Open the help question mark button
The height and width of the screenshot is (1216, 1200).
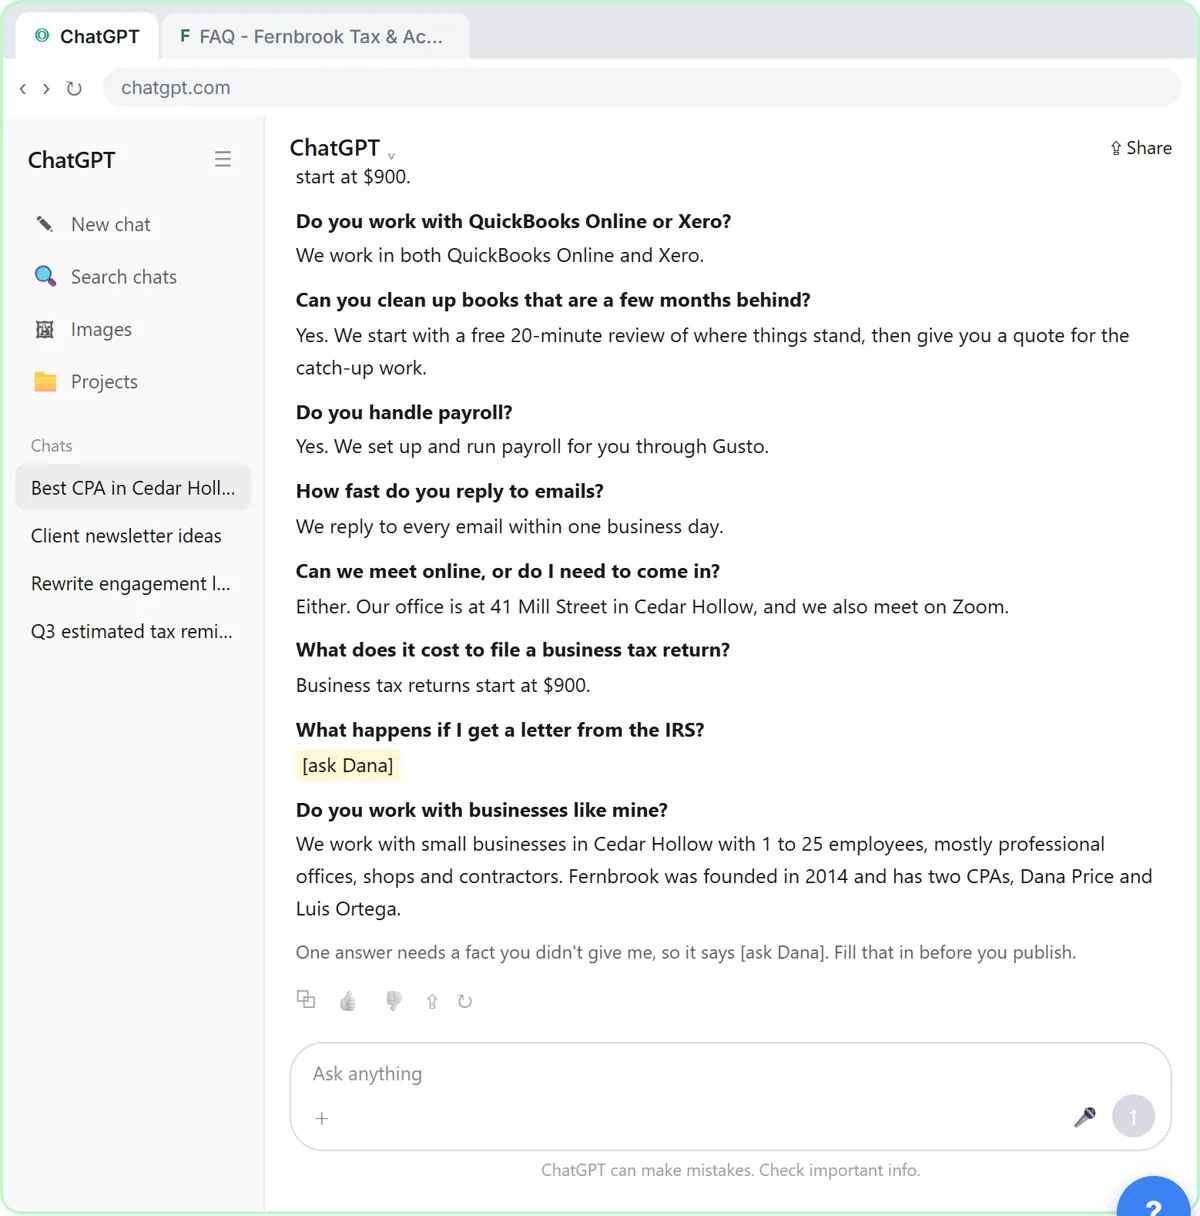[1154, 1199]
